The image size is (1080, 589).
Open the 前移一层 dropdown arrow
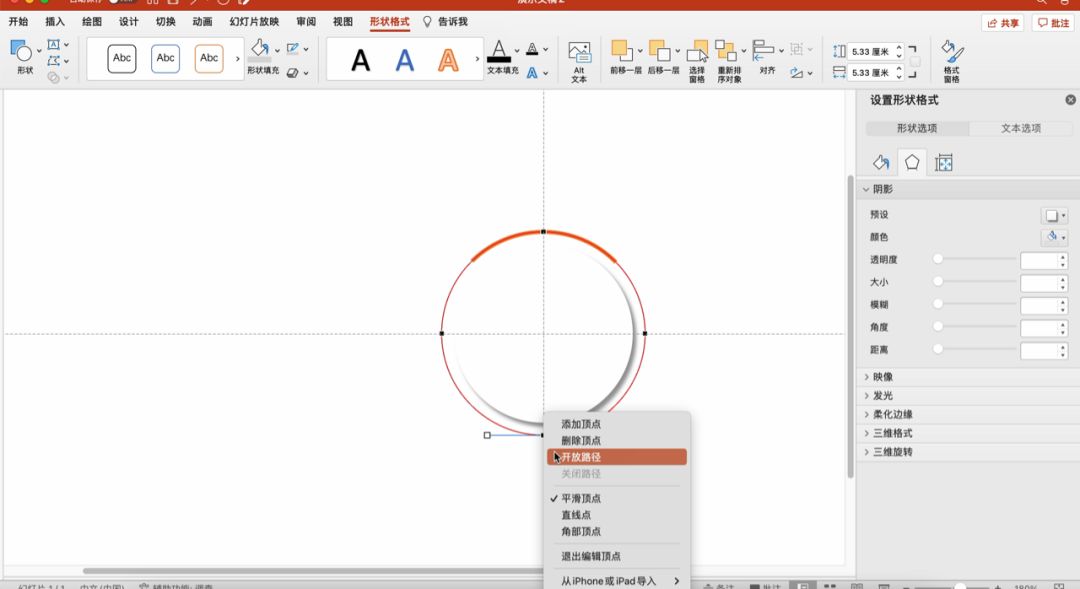tap(640, 51)
